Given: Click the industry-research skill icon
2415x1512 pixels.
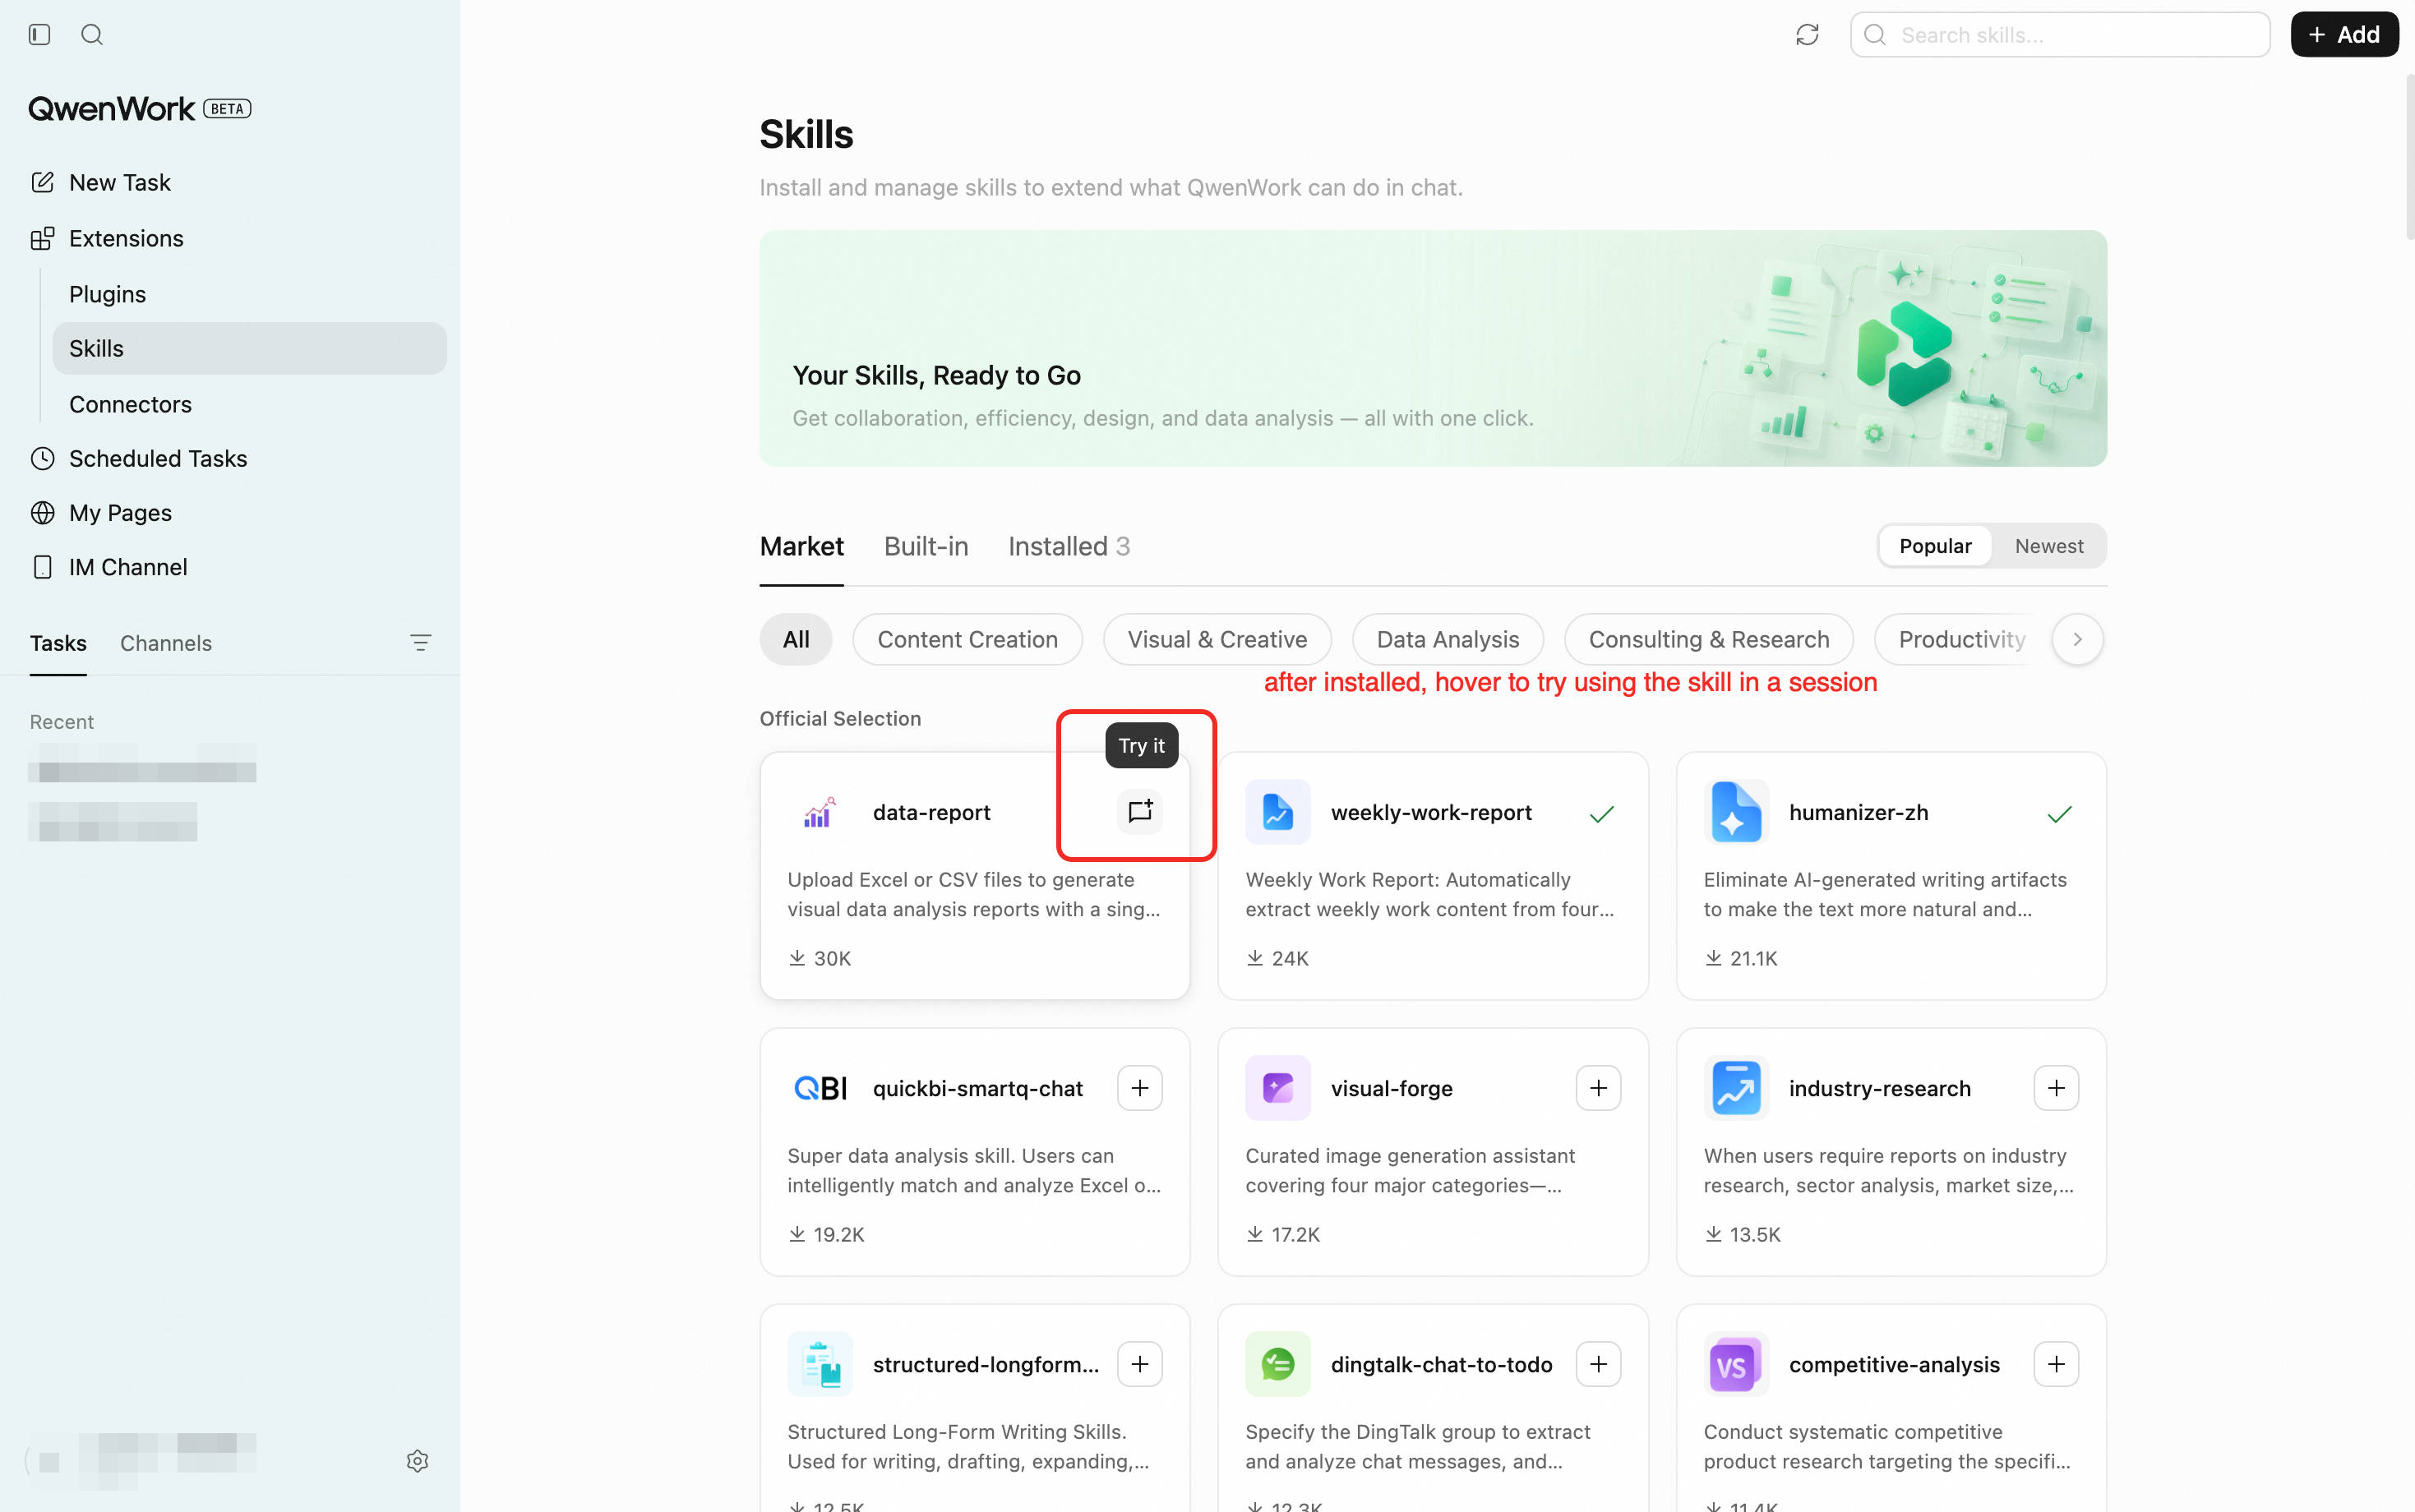Looking at the screenshot, I should tap(1736, 1088).
